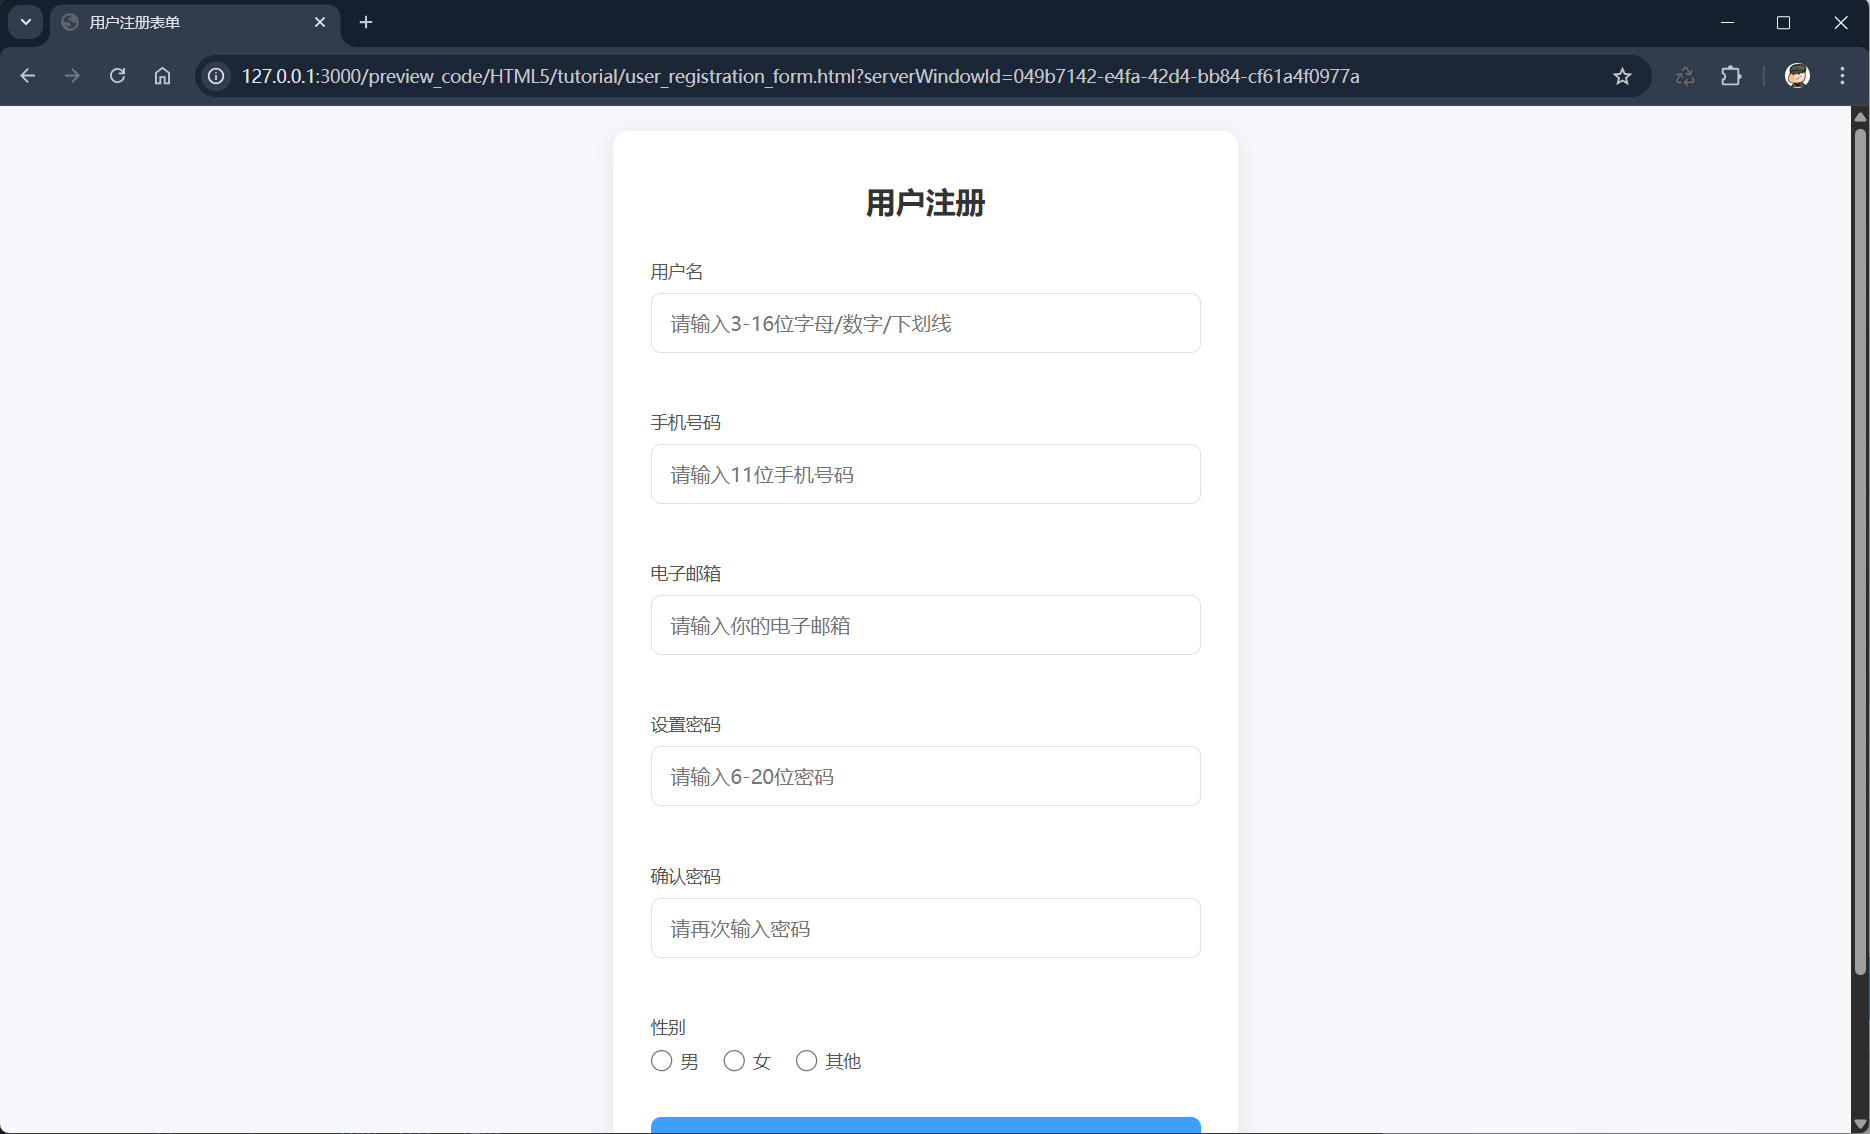
Task: Select the 男 gender radio button
Action: click(x=661, y=1061)
